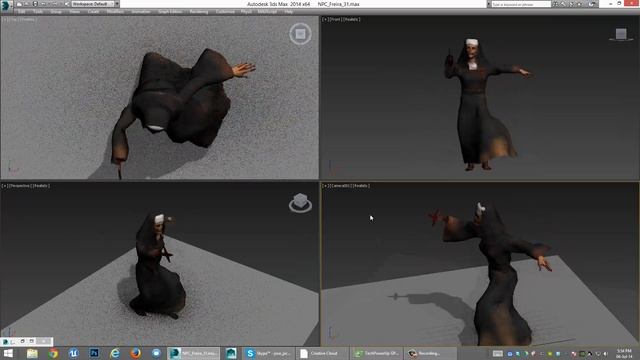Open the Tools menu

(x=38, y=12)
